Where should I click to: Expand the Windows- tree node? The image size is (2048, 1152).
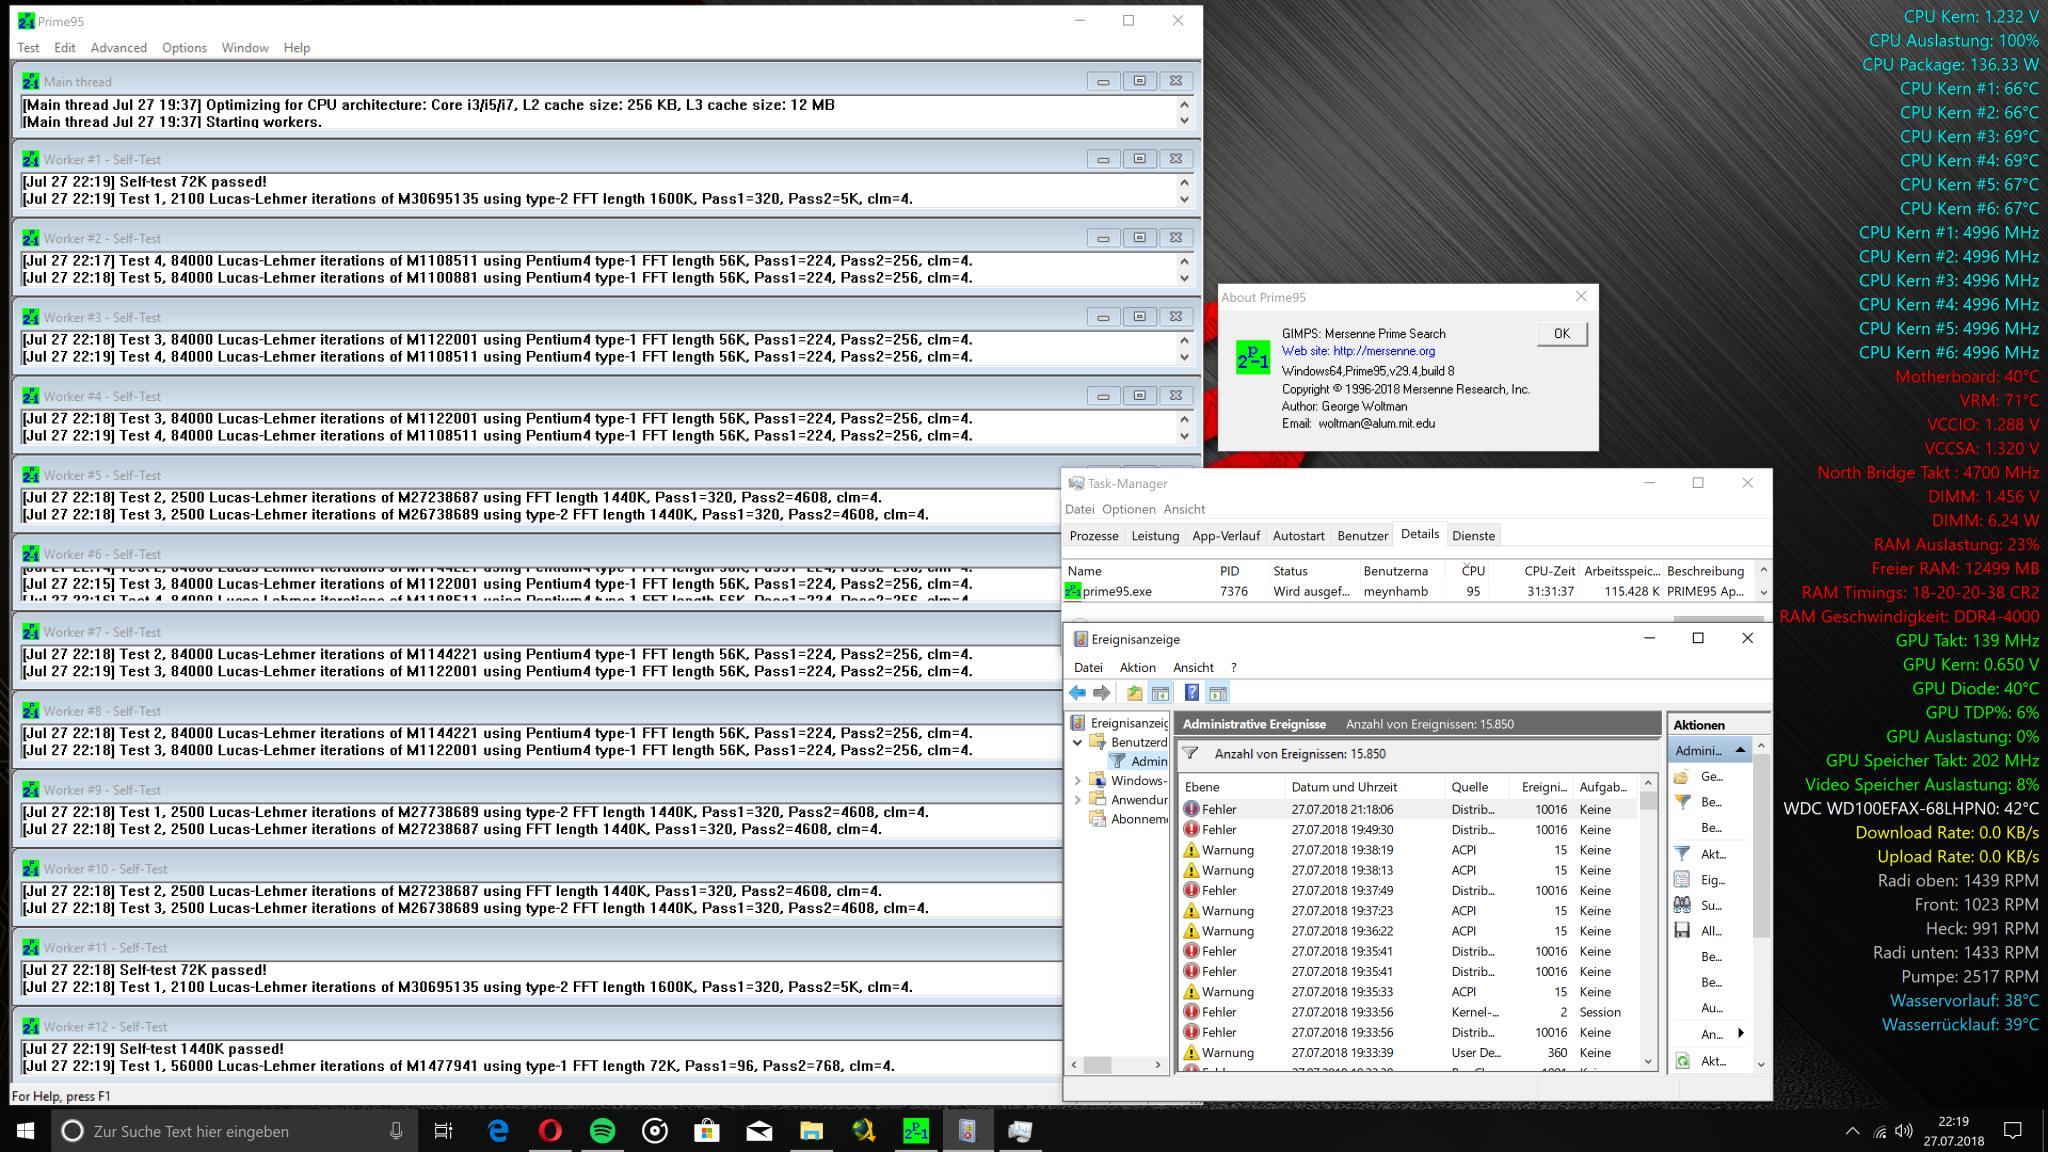1077,780
